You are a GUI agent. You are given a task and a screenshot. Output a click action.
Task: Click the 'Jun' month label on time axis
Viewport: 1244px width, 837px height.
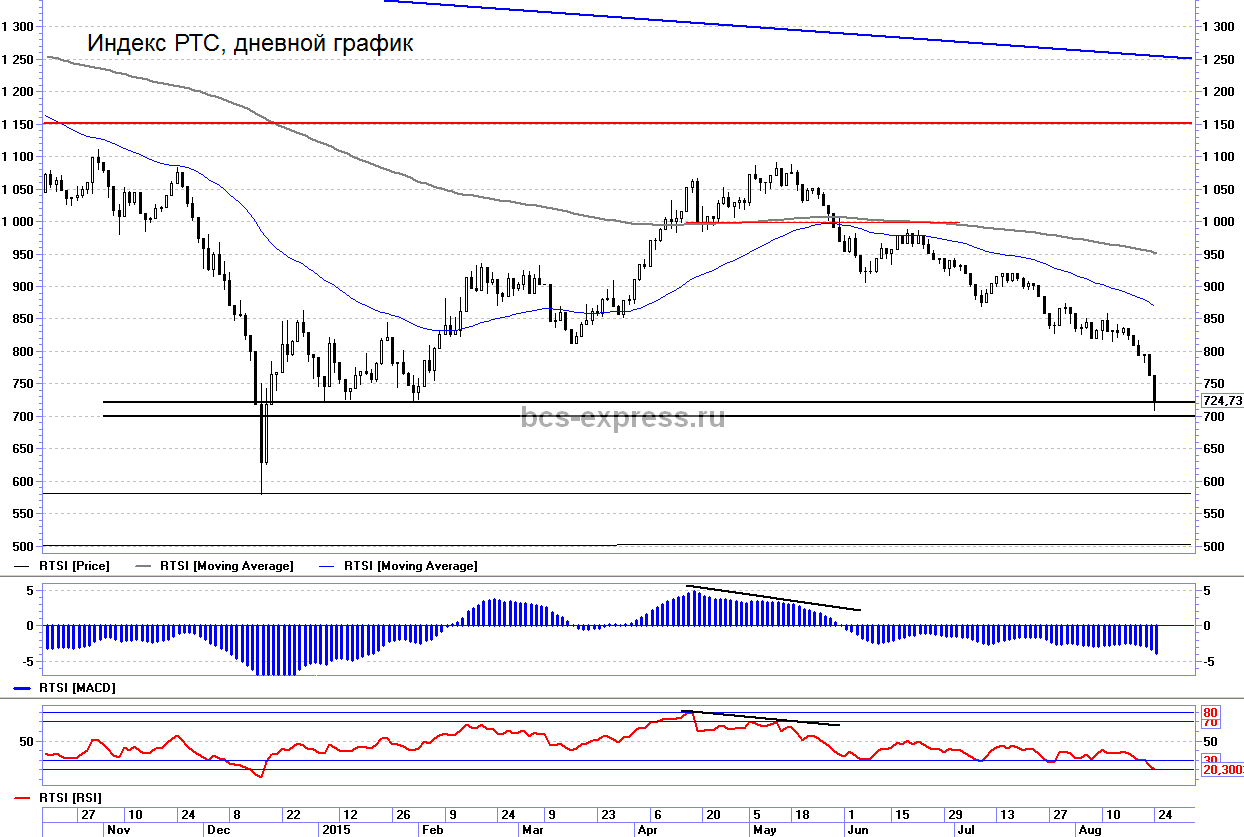tap(856, 830)
